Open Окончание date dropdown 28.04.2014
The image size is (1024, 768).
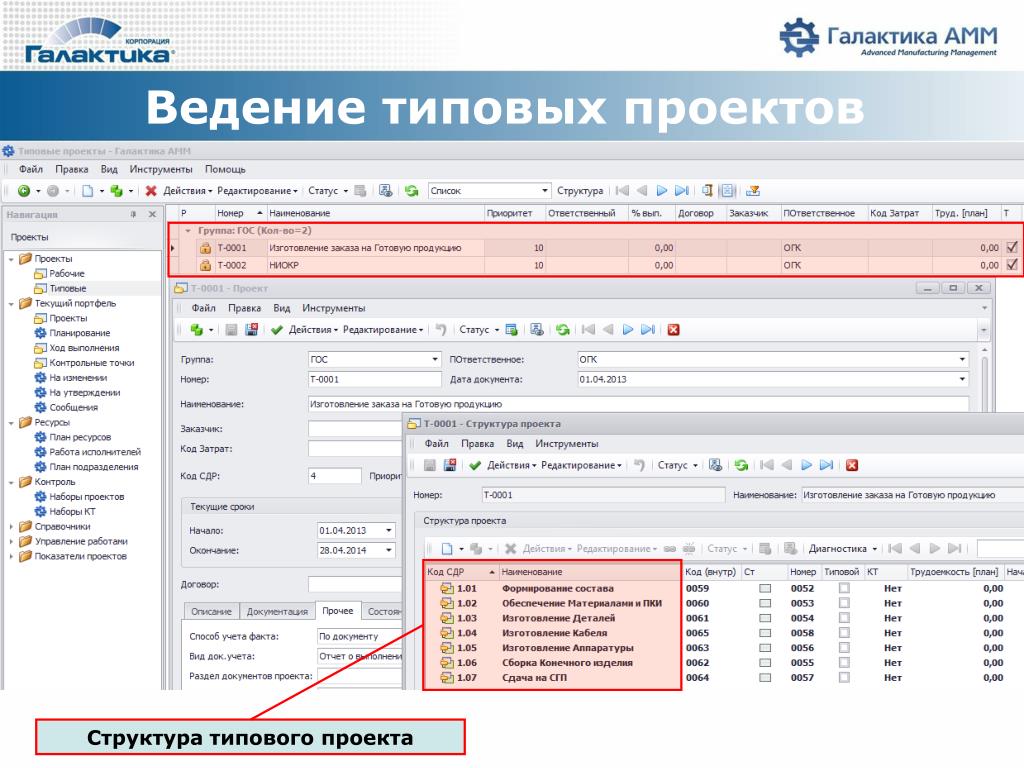click(x=389, y=551)
